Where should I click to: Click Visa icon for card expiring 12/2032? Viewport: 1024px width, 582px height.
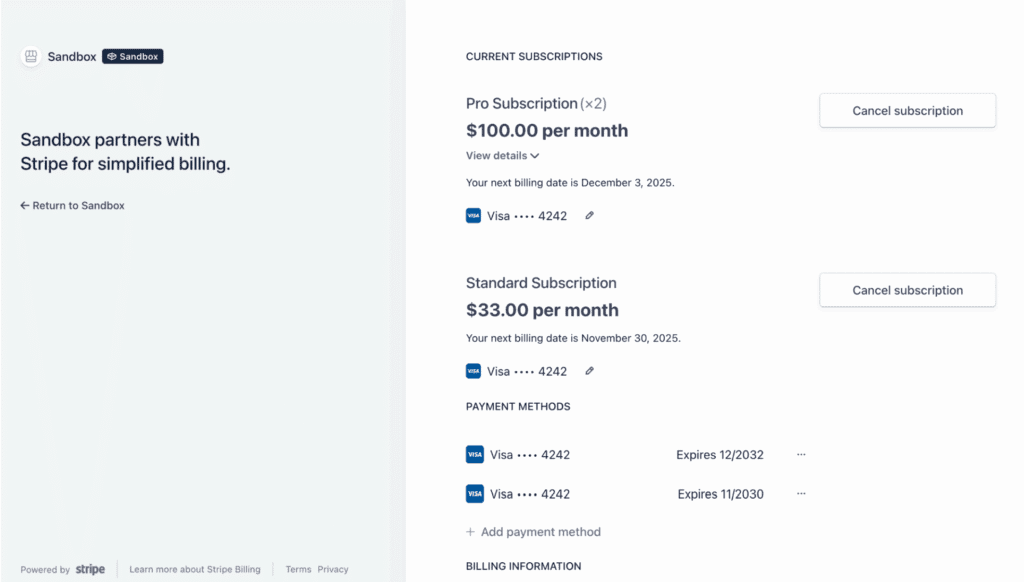pyautogui.click(x=475, y=454)
